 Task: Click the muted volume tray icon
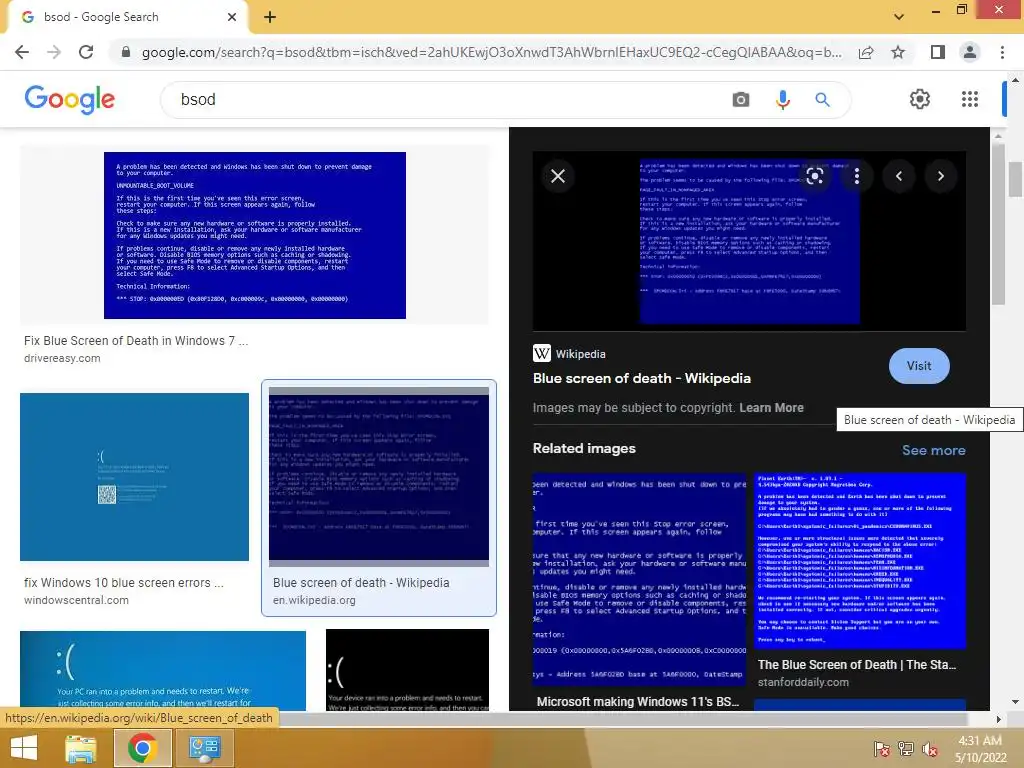pyautogui.click(x=930, y=749)
